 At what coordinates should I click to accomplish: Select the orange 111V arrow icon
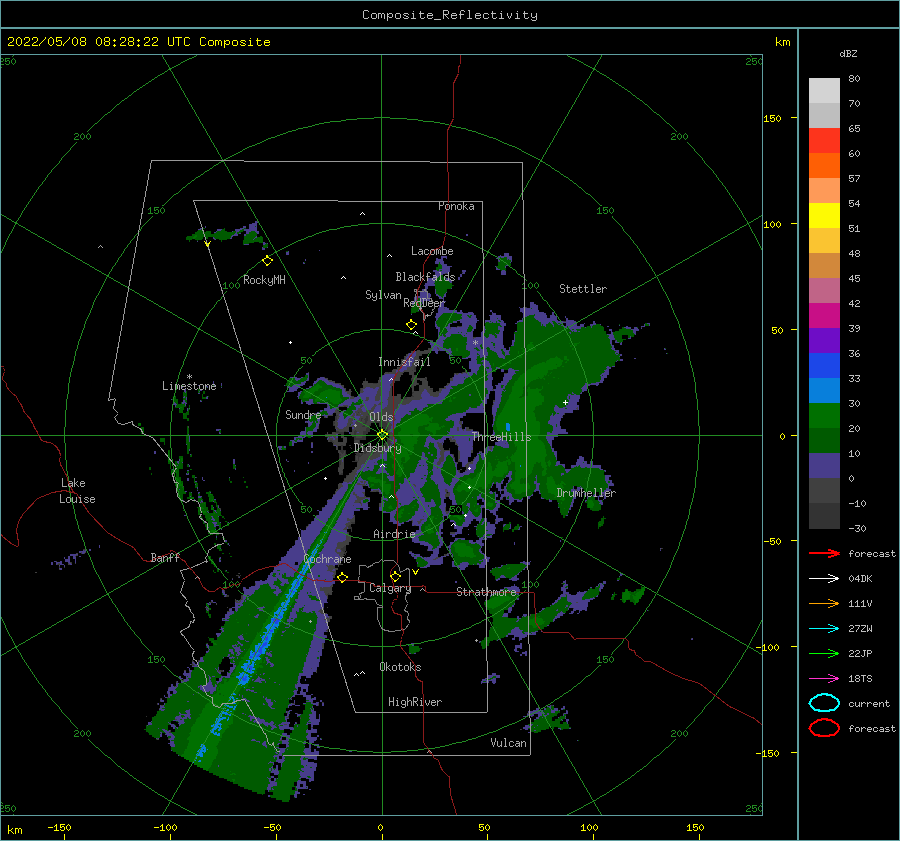[824, 603]
